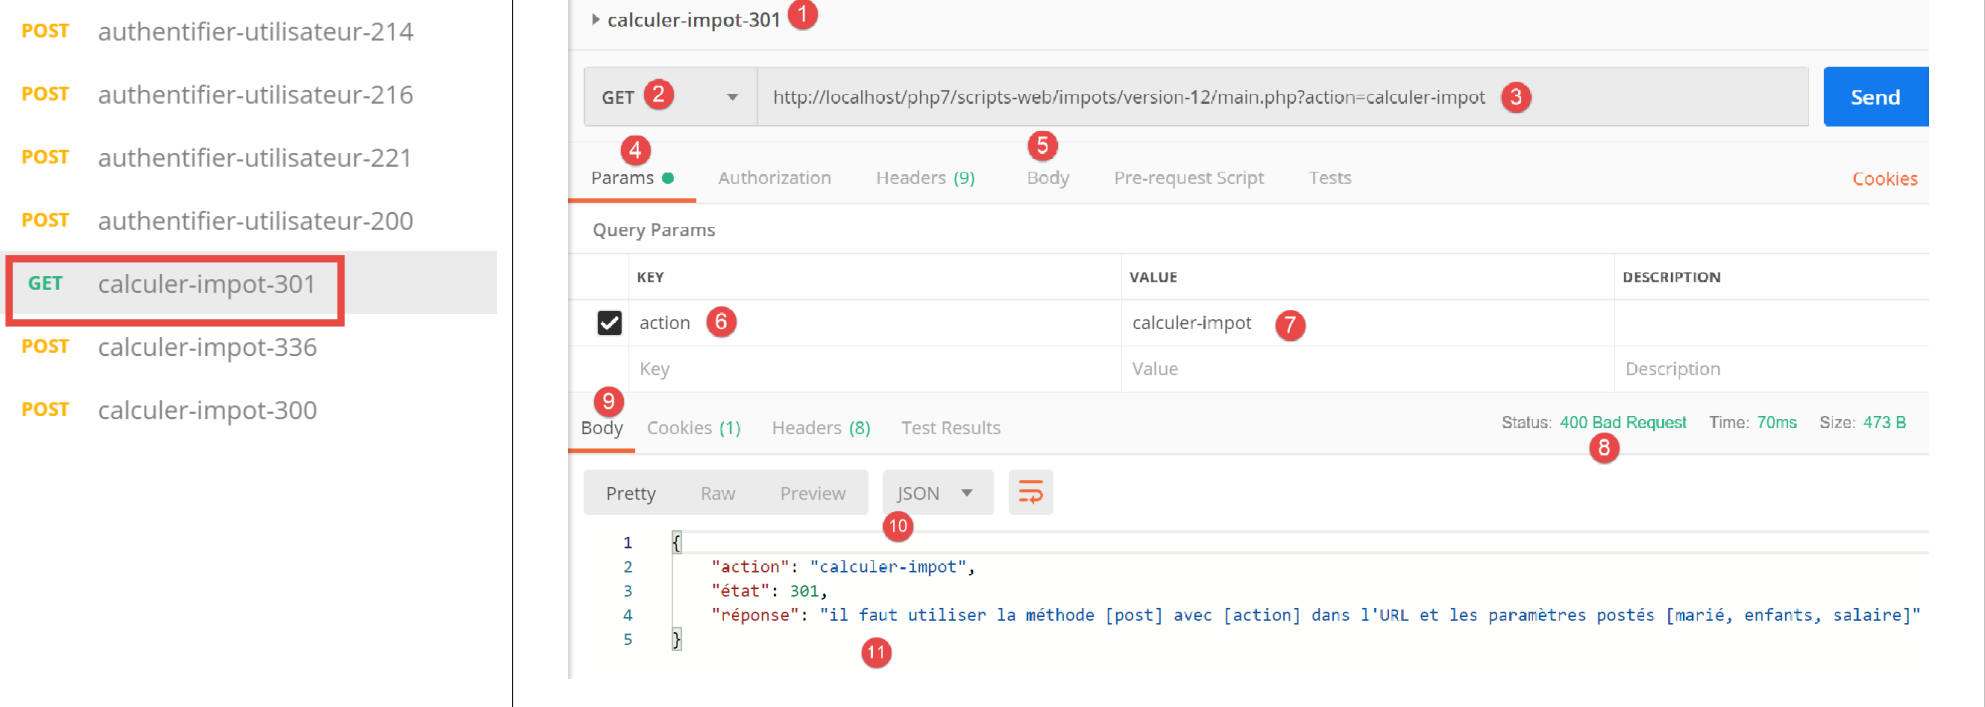Click the empty Key field in params

tap(870, 369)
